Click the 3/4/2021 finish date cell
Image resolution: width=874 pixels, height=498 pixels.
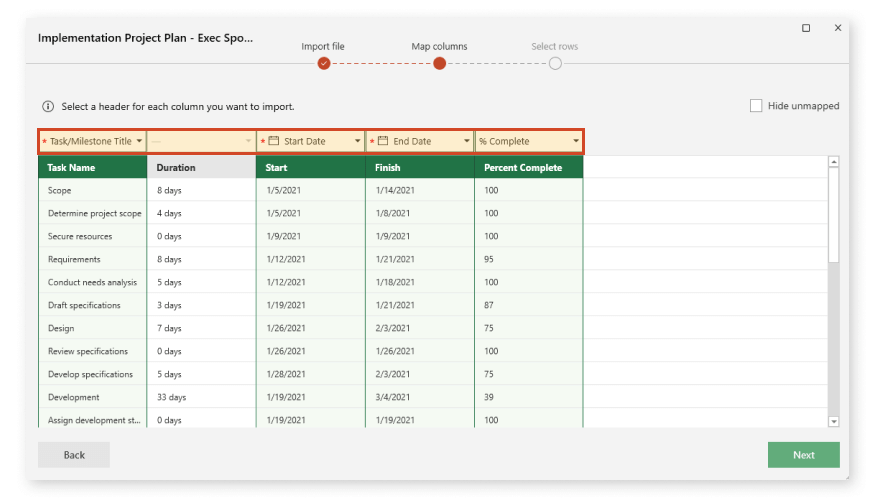point(420,397)
